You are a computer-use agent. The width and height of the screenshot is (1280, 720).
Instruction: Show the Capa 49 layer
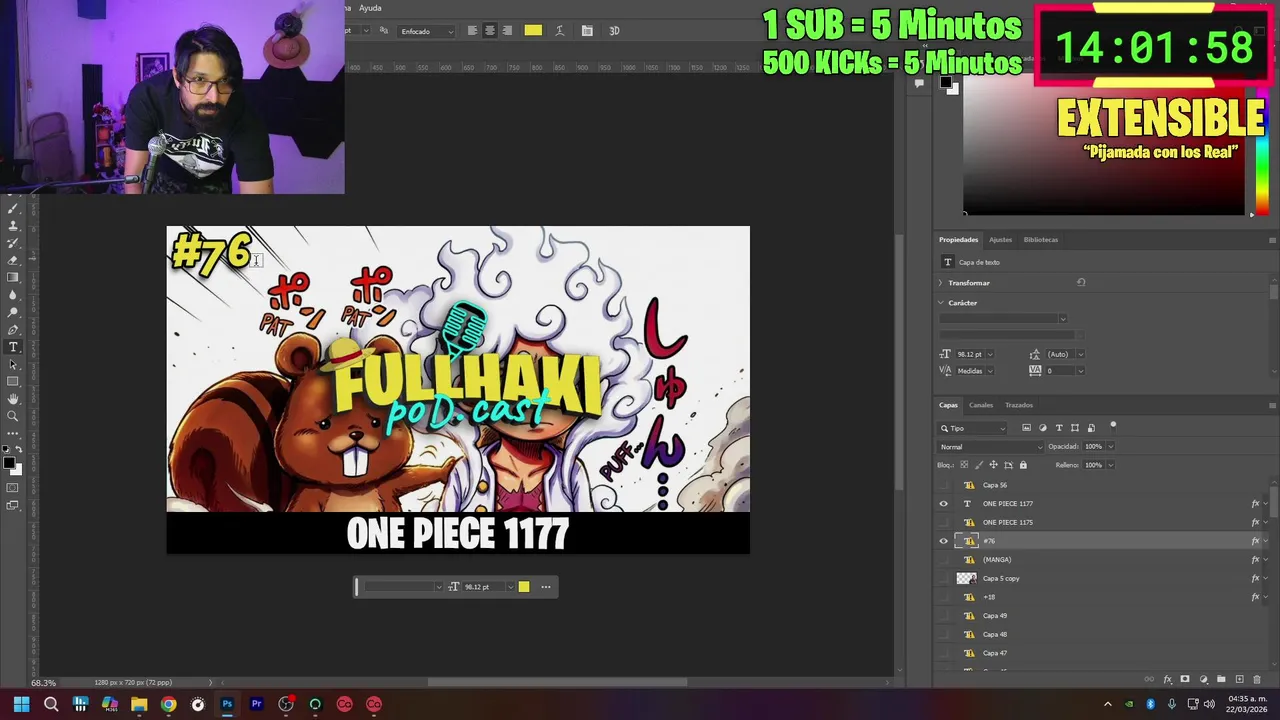[x=943, y=616]
